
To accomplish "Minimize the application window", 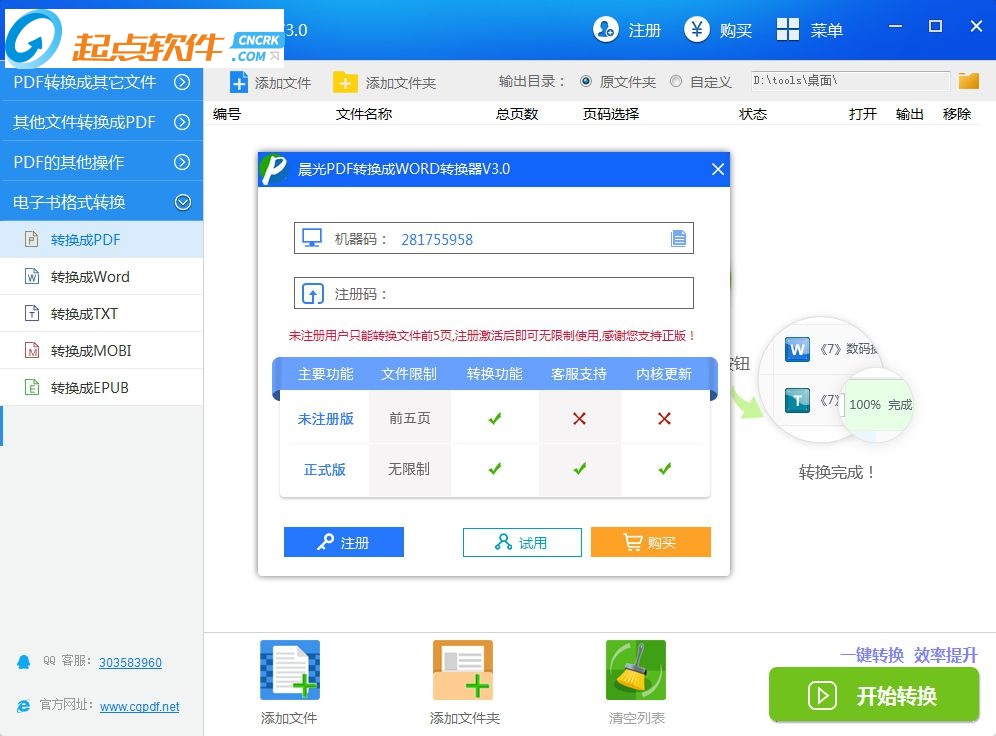I will click(x=896, y=26).
